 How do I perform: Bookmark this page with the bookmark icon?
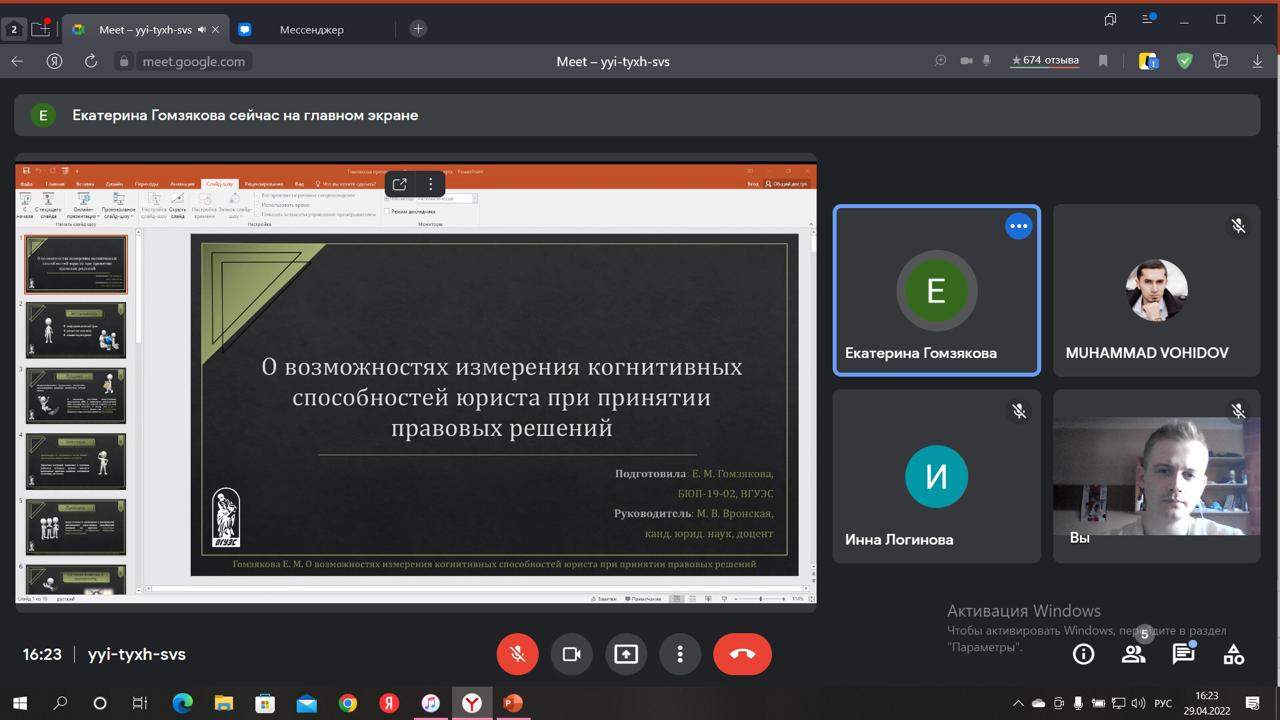point(1104,61)
